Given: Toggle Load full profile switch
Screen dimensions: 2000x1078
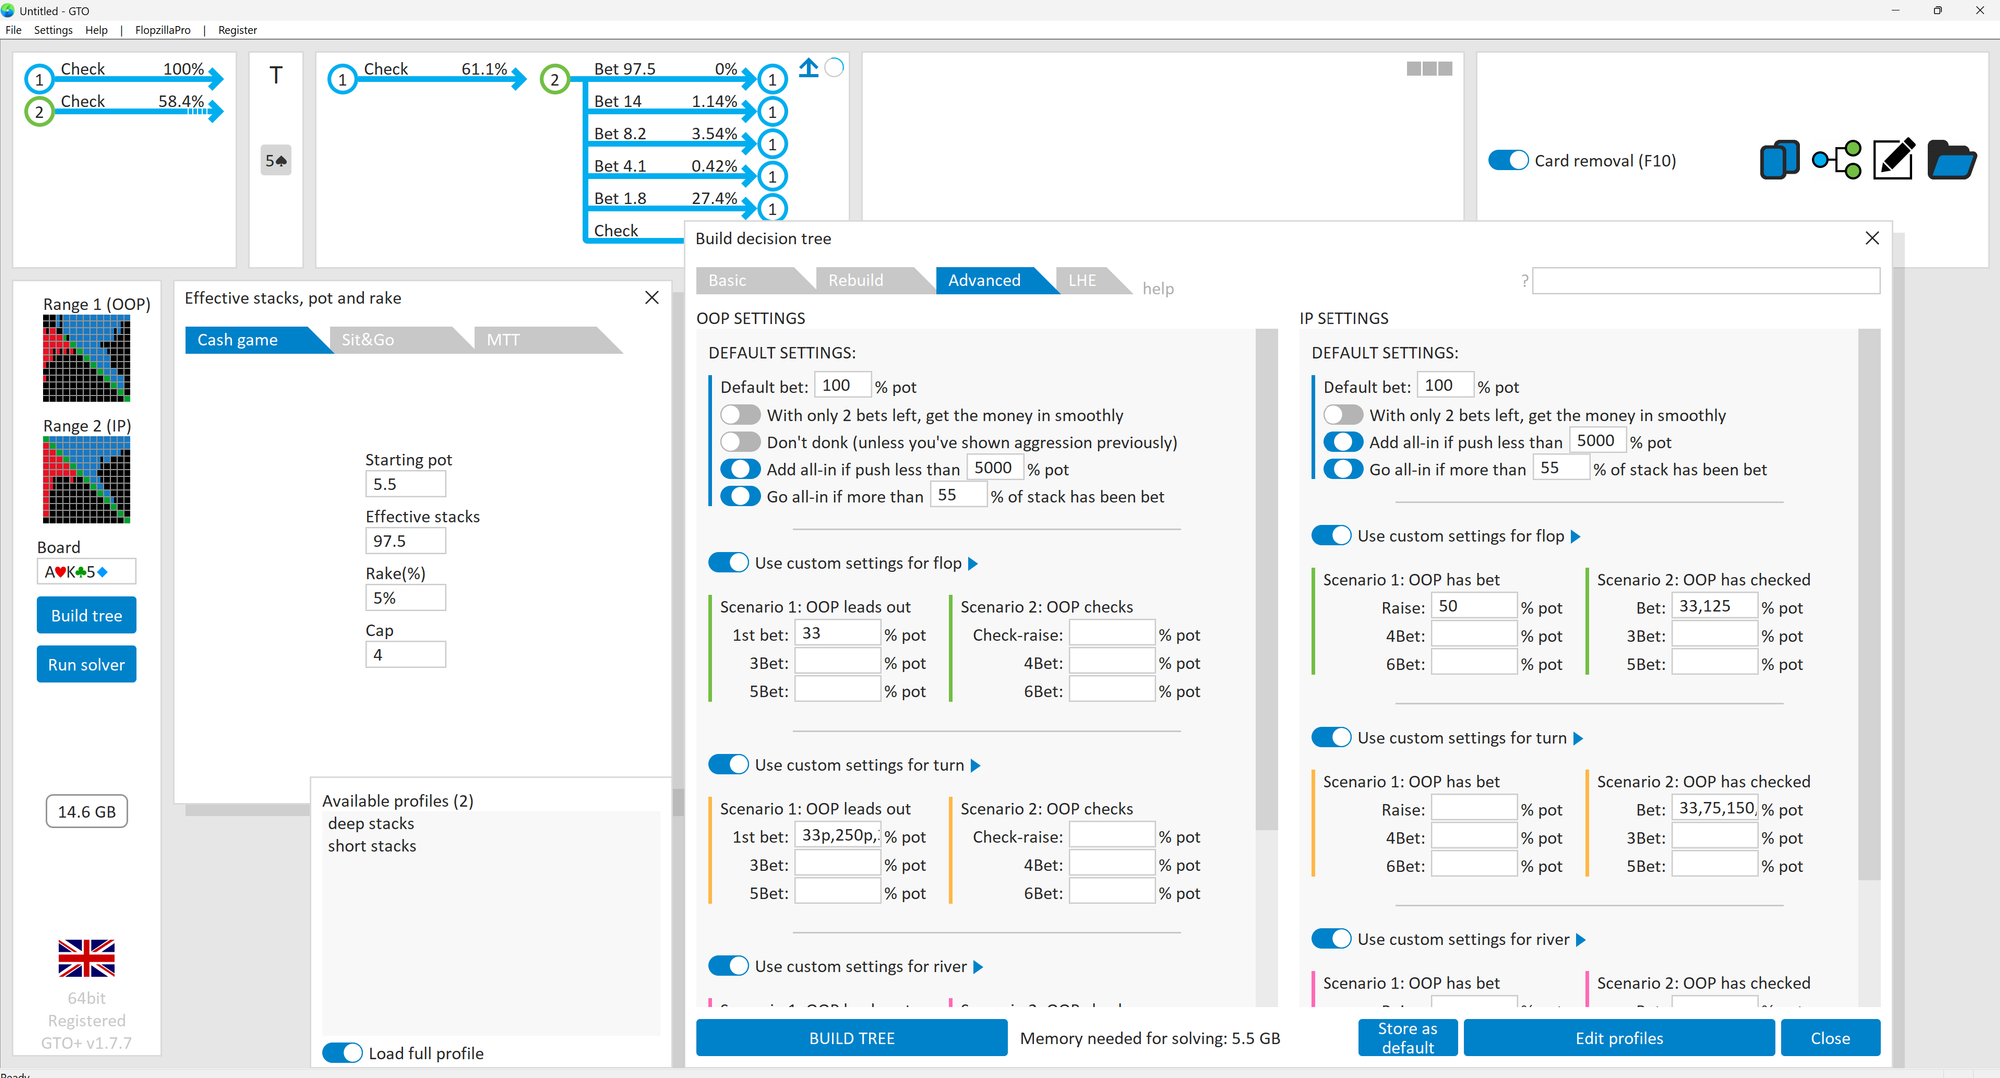Looking at the screenshot, I should (342, 1053).
